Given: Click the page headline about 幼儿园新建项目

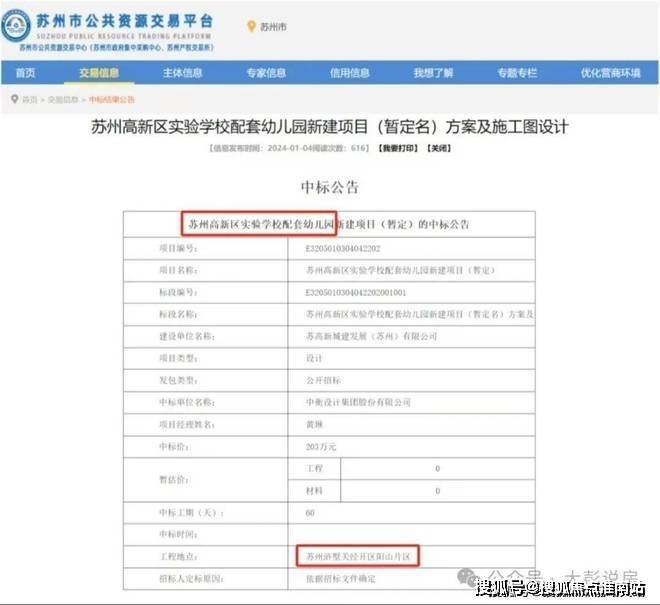Looking at the screenshot, I should [x=330, y=127].
